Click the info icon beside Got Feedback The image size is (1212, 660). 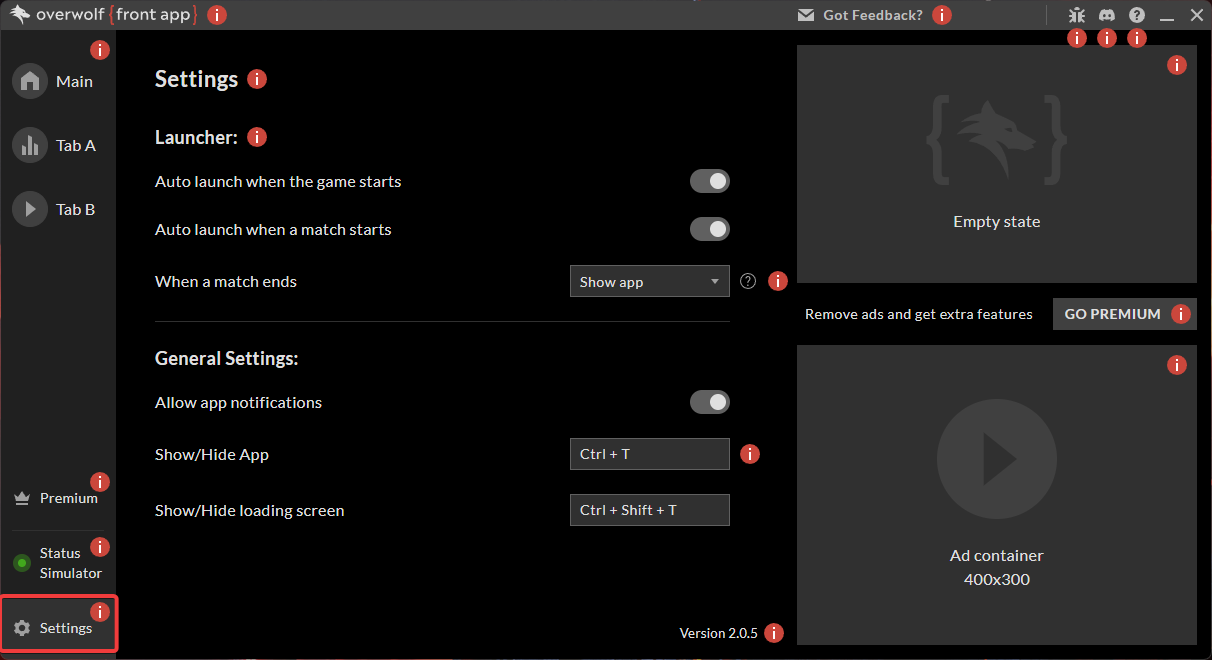click(942, 15)
